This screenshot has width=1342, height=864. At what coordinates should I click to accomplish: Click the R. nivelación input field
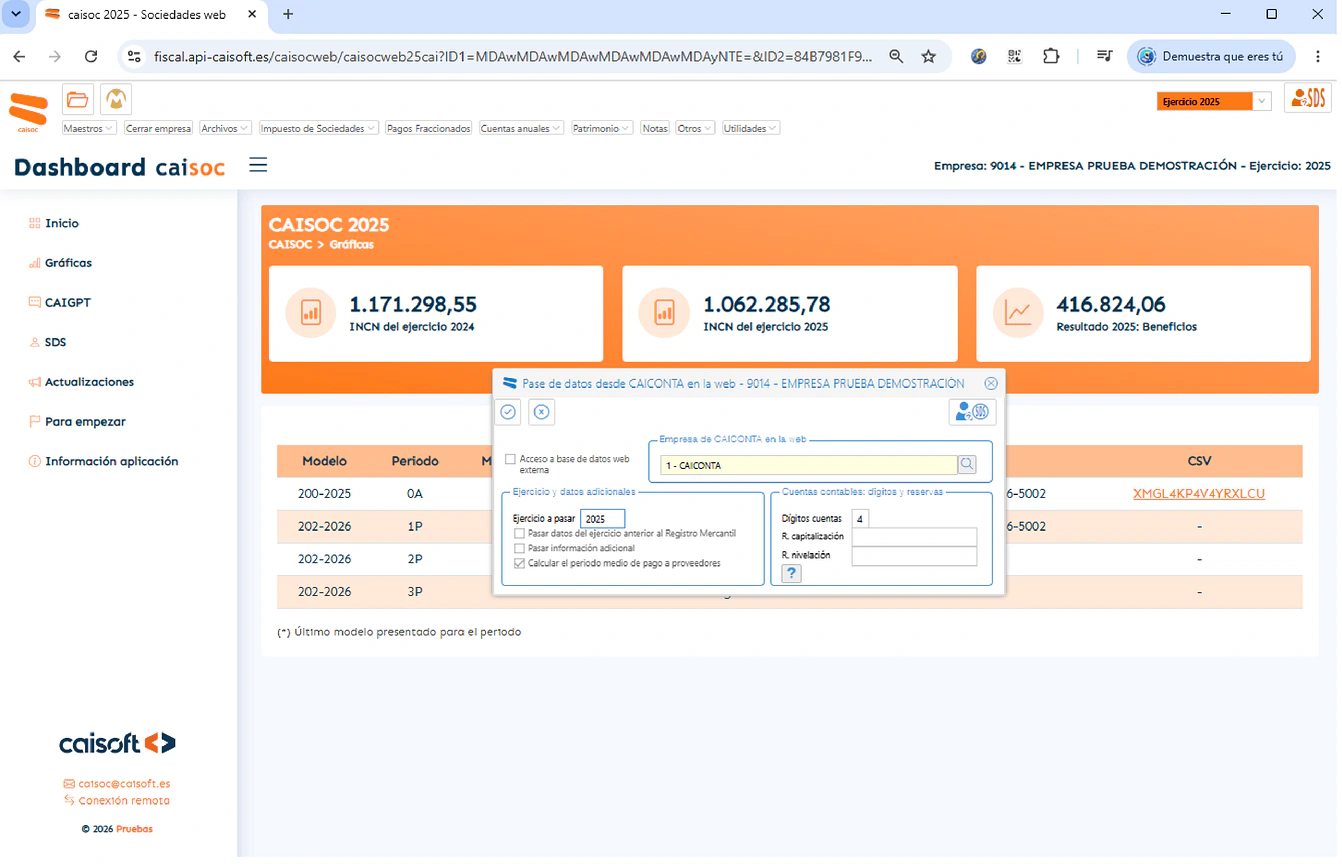914,556
